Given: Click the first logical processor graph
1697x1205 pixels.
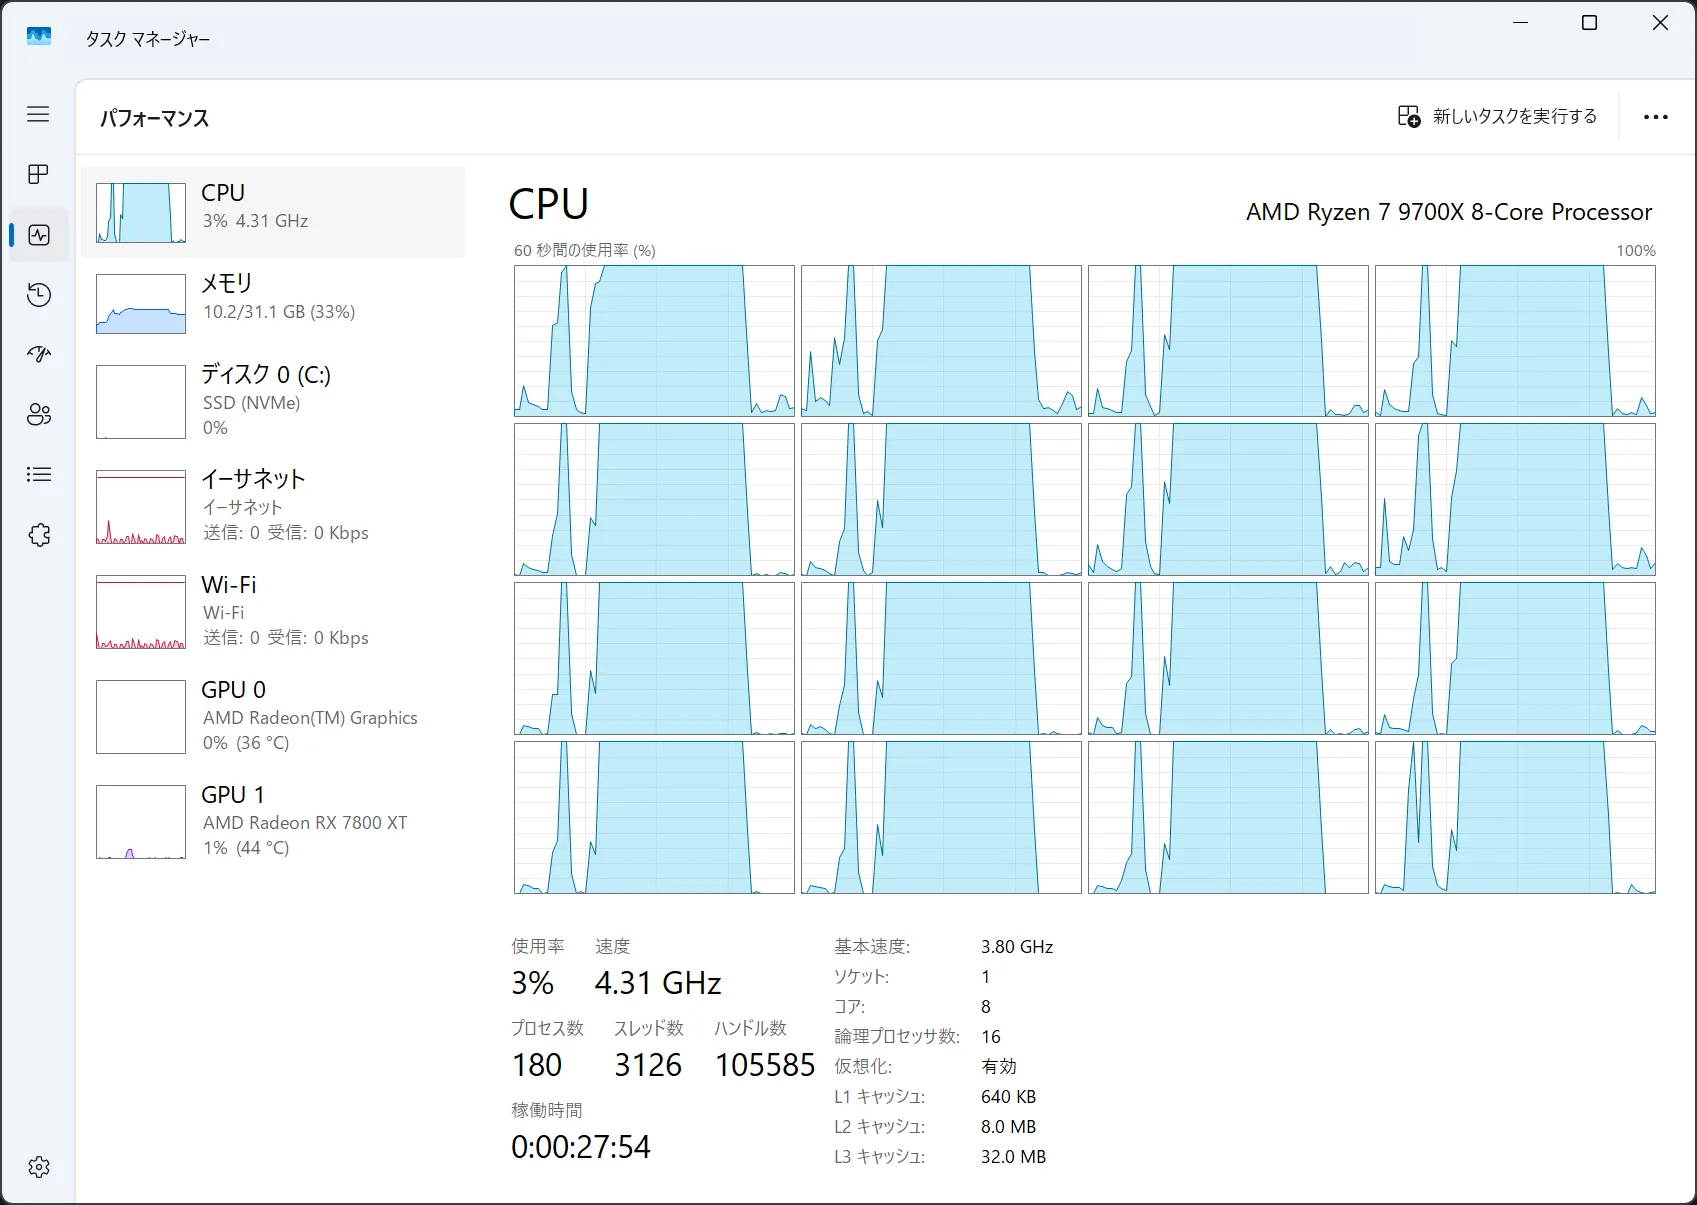Looking at the screenshot, I should tap(654, 341).
